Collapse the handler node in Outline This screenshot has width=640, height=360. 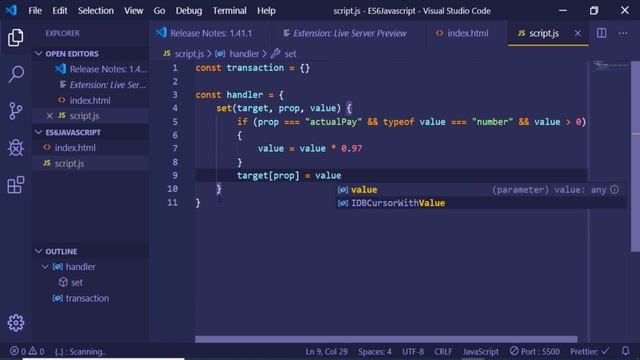click(x=44, y=267)
